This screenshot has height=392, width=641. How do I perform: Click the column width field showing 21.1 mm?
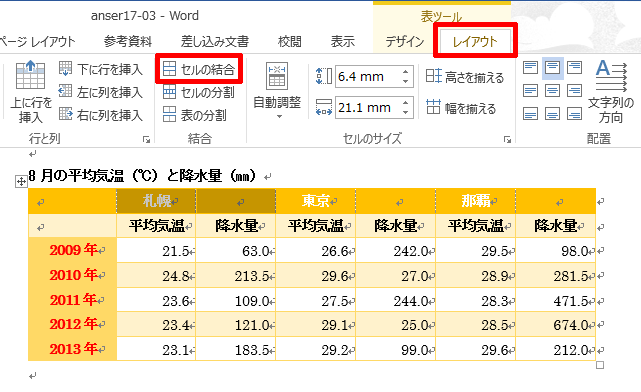368,108
